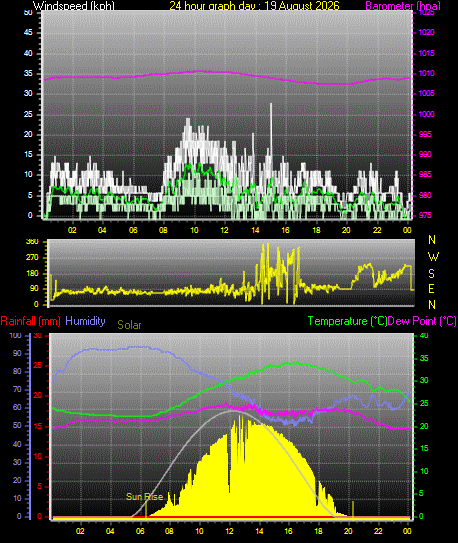
Task: Click the "Barometer (hpa)" axis title
Action: coord(403,6)
